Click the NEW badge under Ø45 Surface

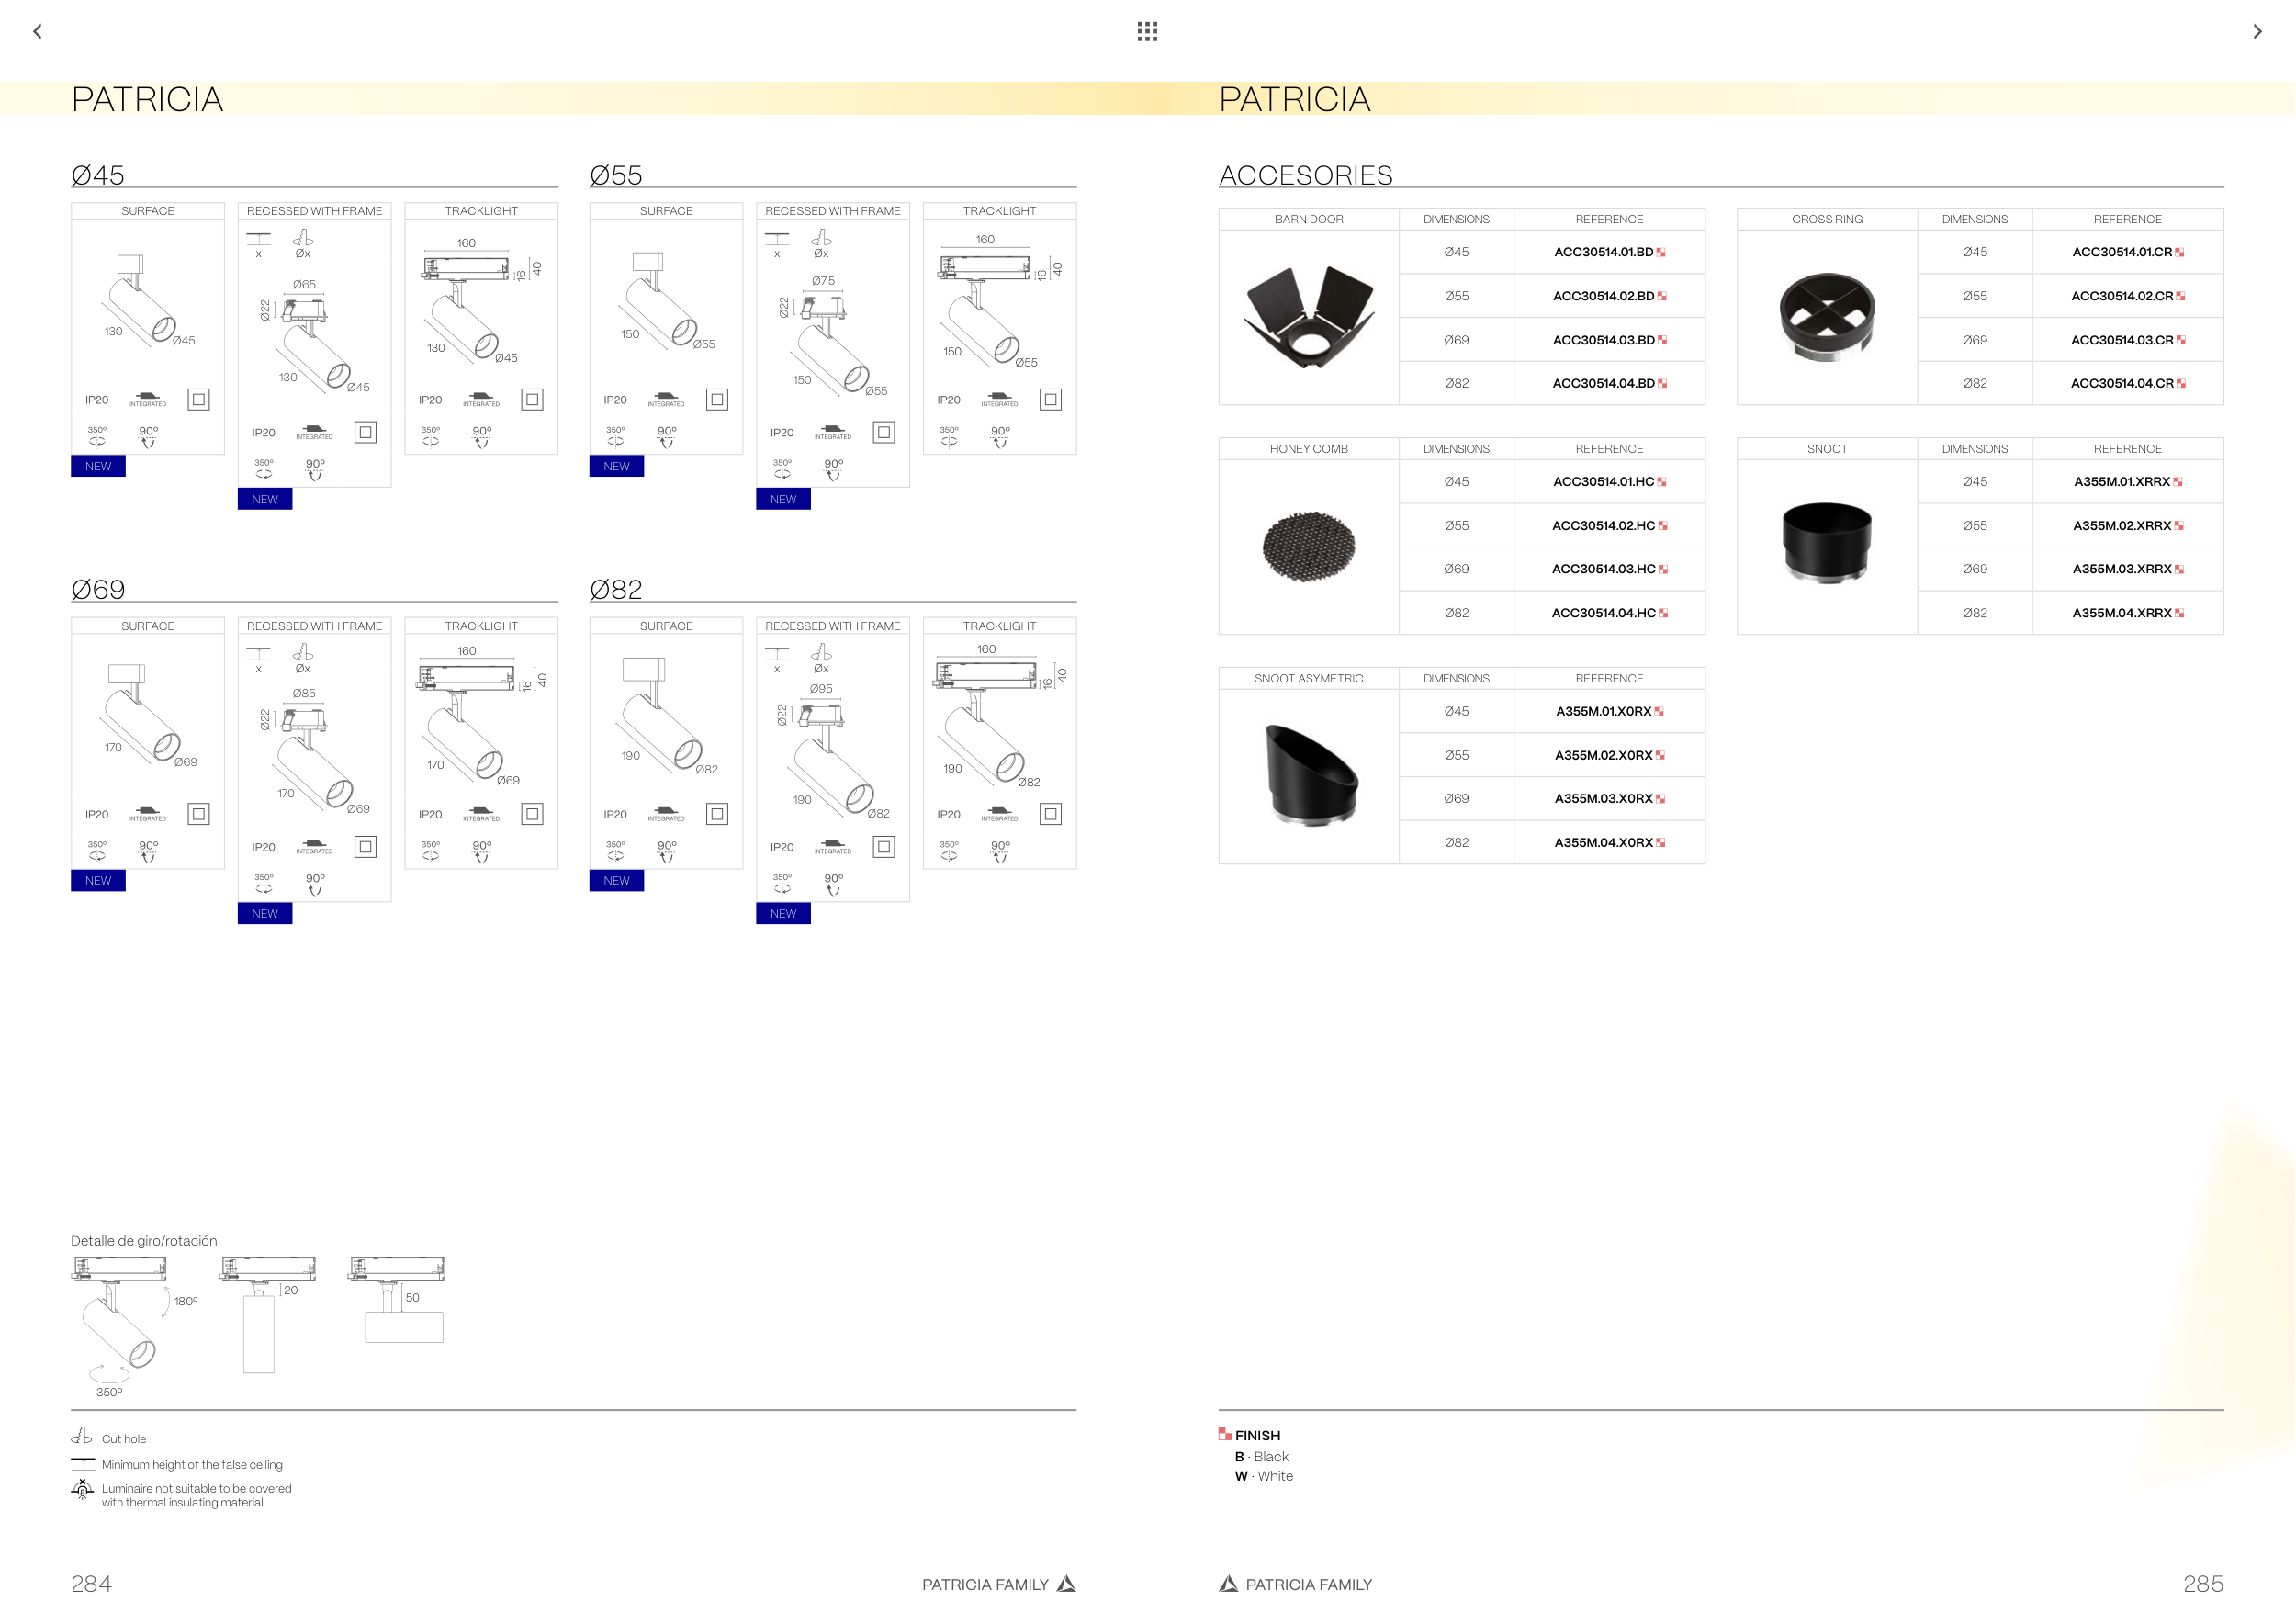[x=98, y=467]
